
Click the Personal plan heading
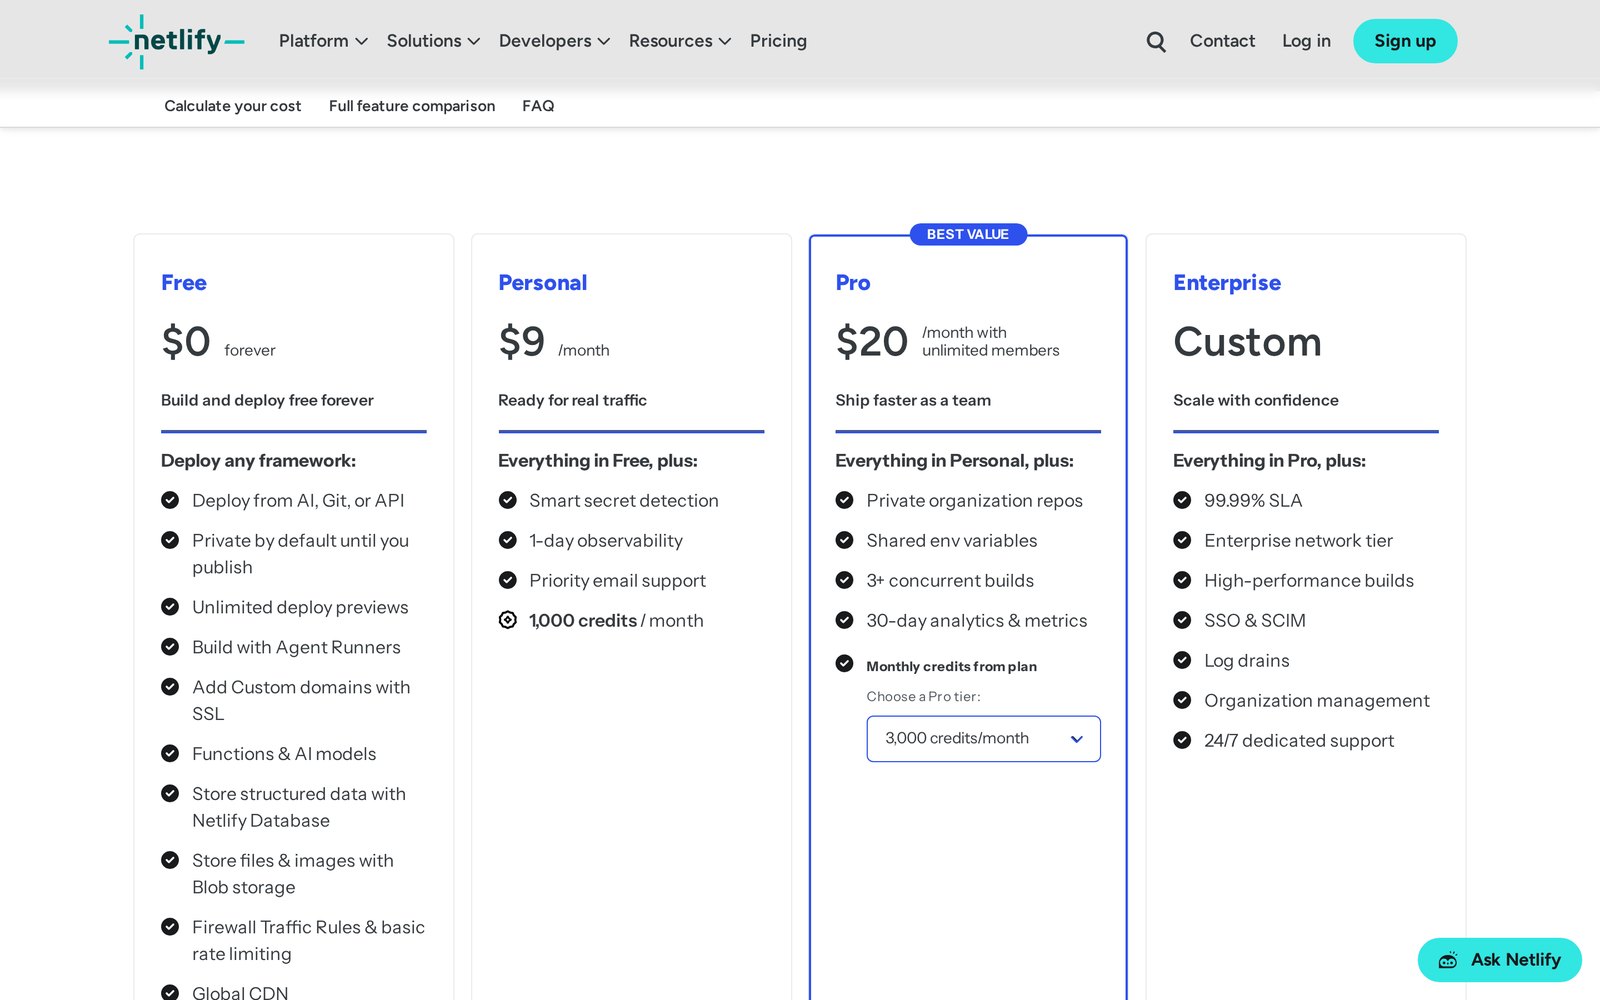(x=543, y=283)
